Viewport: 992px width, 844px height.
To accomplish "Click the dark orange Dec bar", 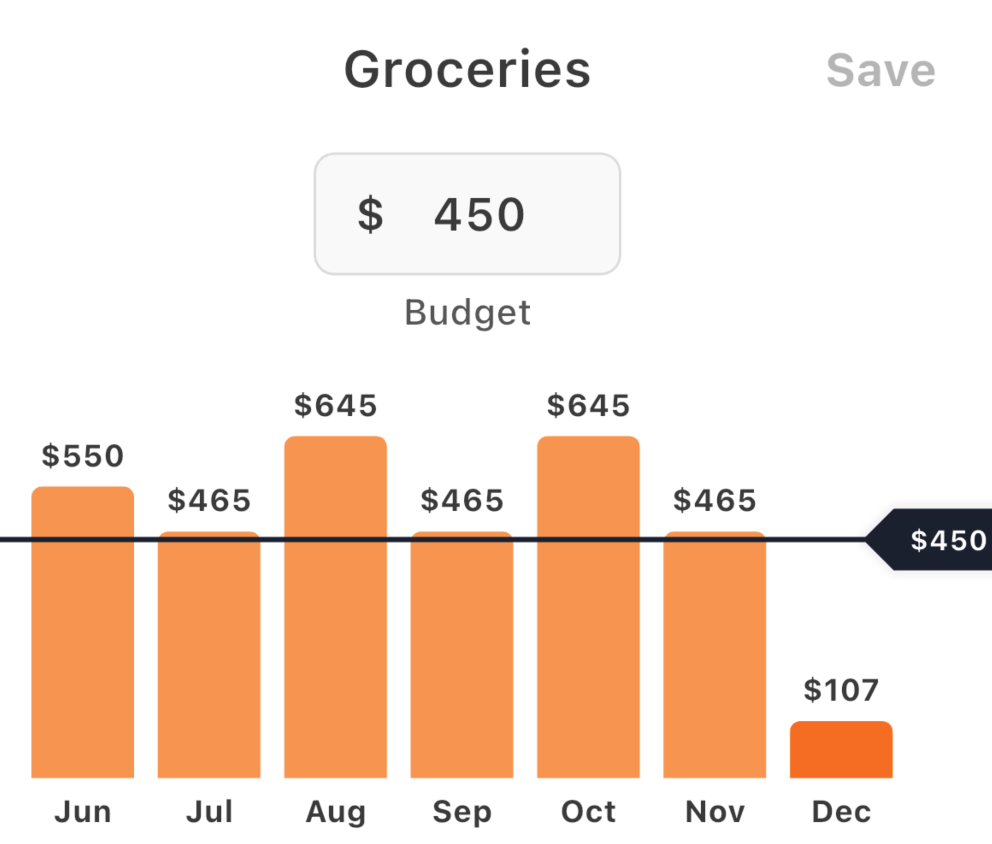I will (x=841, y=748).
